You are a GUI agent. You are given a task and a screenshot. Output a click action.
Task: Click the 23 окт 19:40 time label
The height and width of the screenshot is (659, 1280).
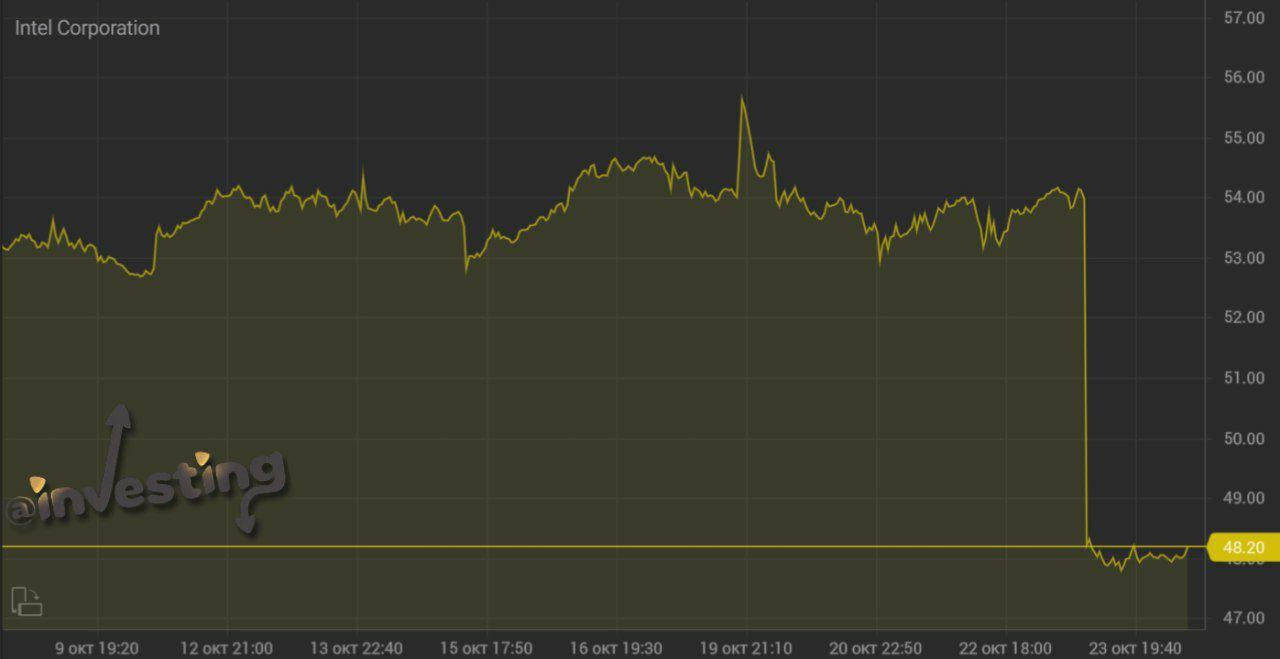point(1136,648)
